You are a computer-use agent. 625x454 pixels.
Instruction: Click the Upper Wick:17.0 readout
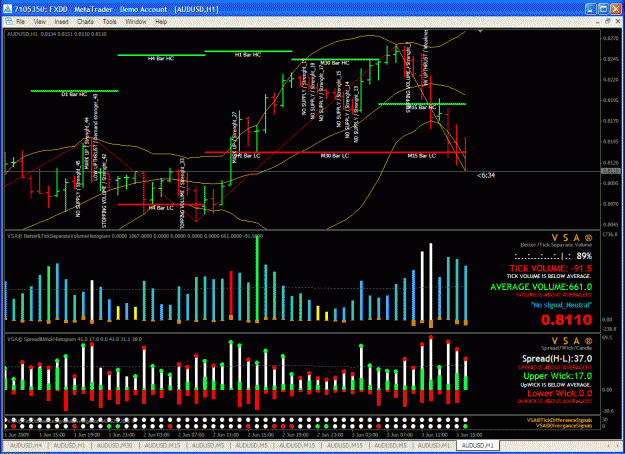[557, 376]
